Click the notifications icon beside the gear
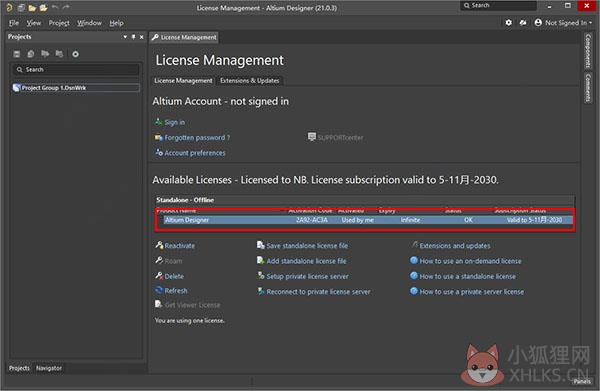Screen dimensions: 600x391 tap(523, 23)
